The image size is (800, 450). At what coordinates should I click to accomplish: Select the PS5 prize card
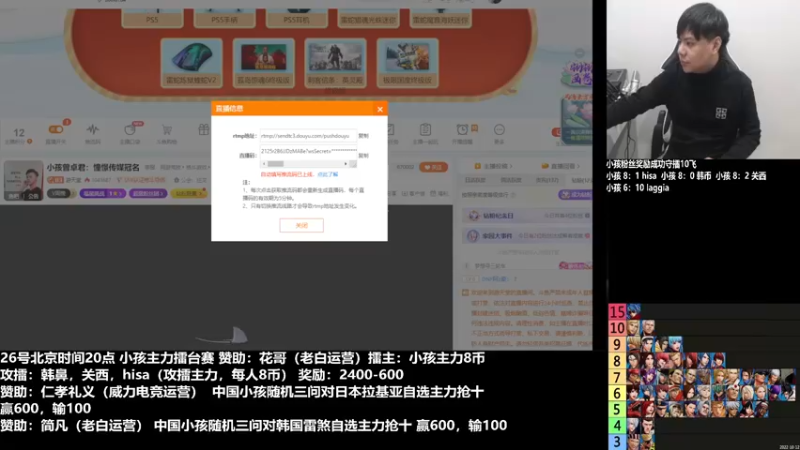pyautogui.click(x=152, y=18)
